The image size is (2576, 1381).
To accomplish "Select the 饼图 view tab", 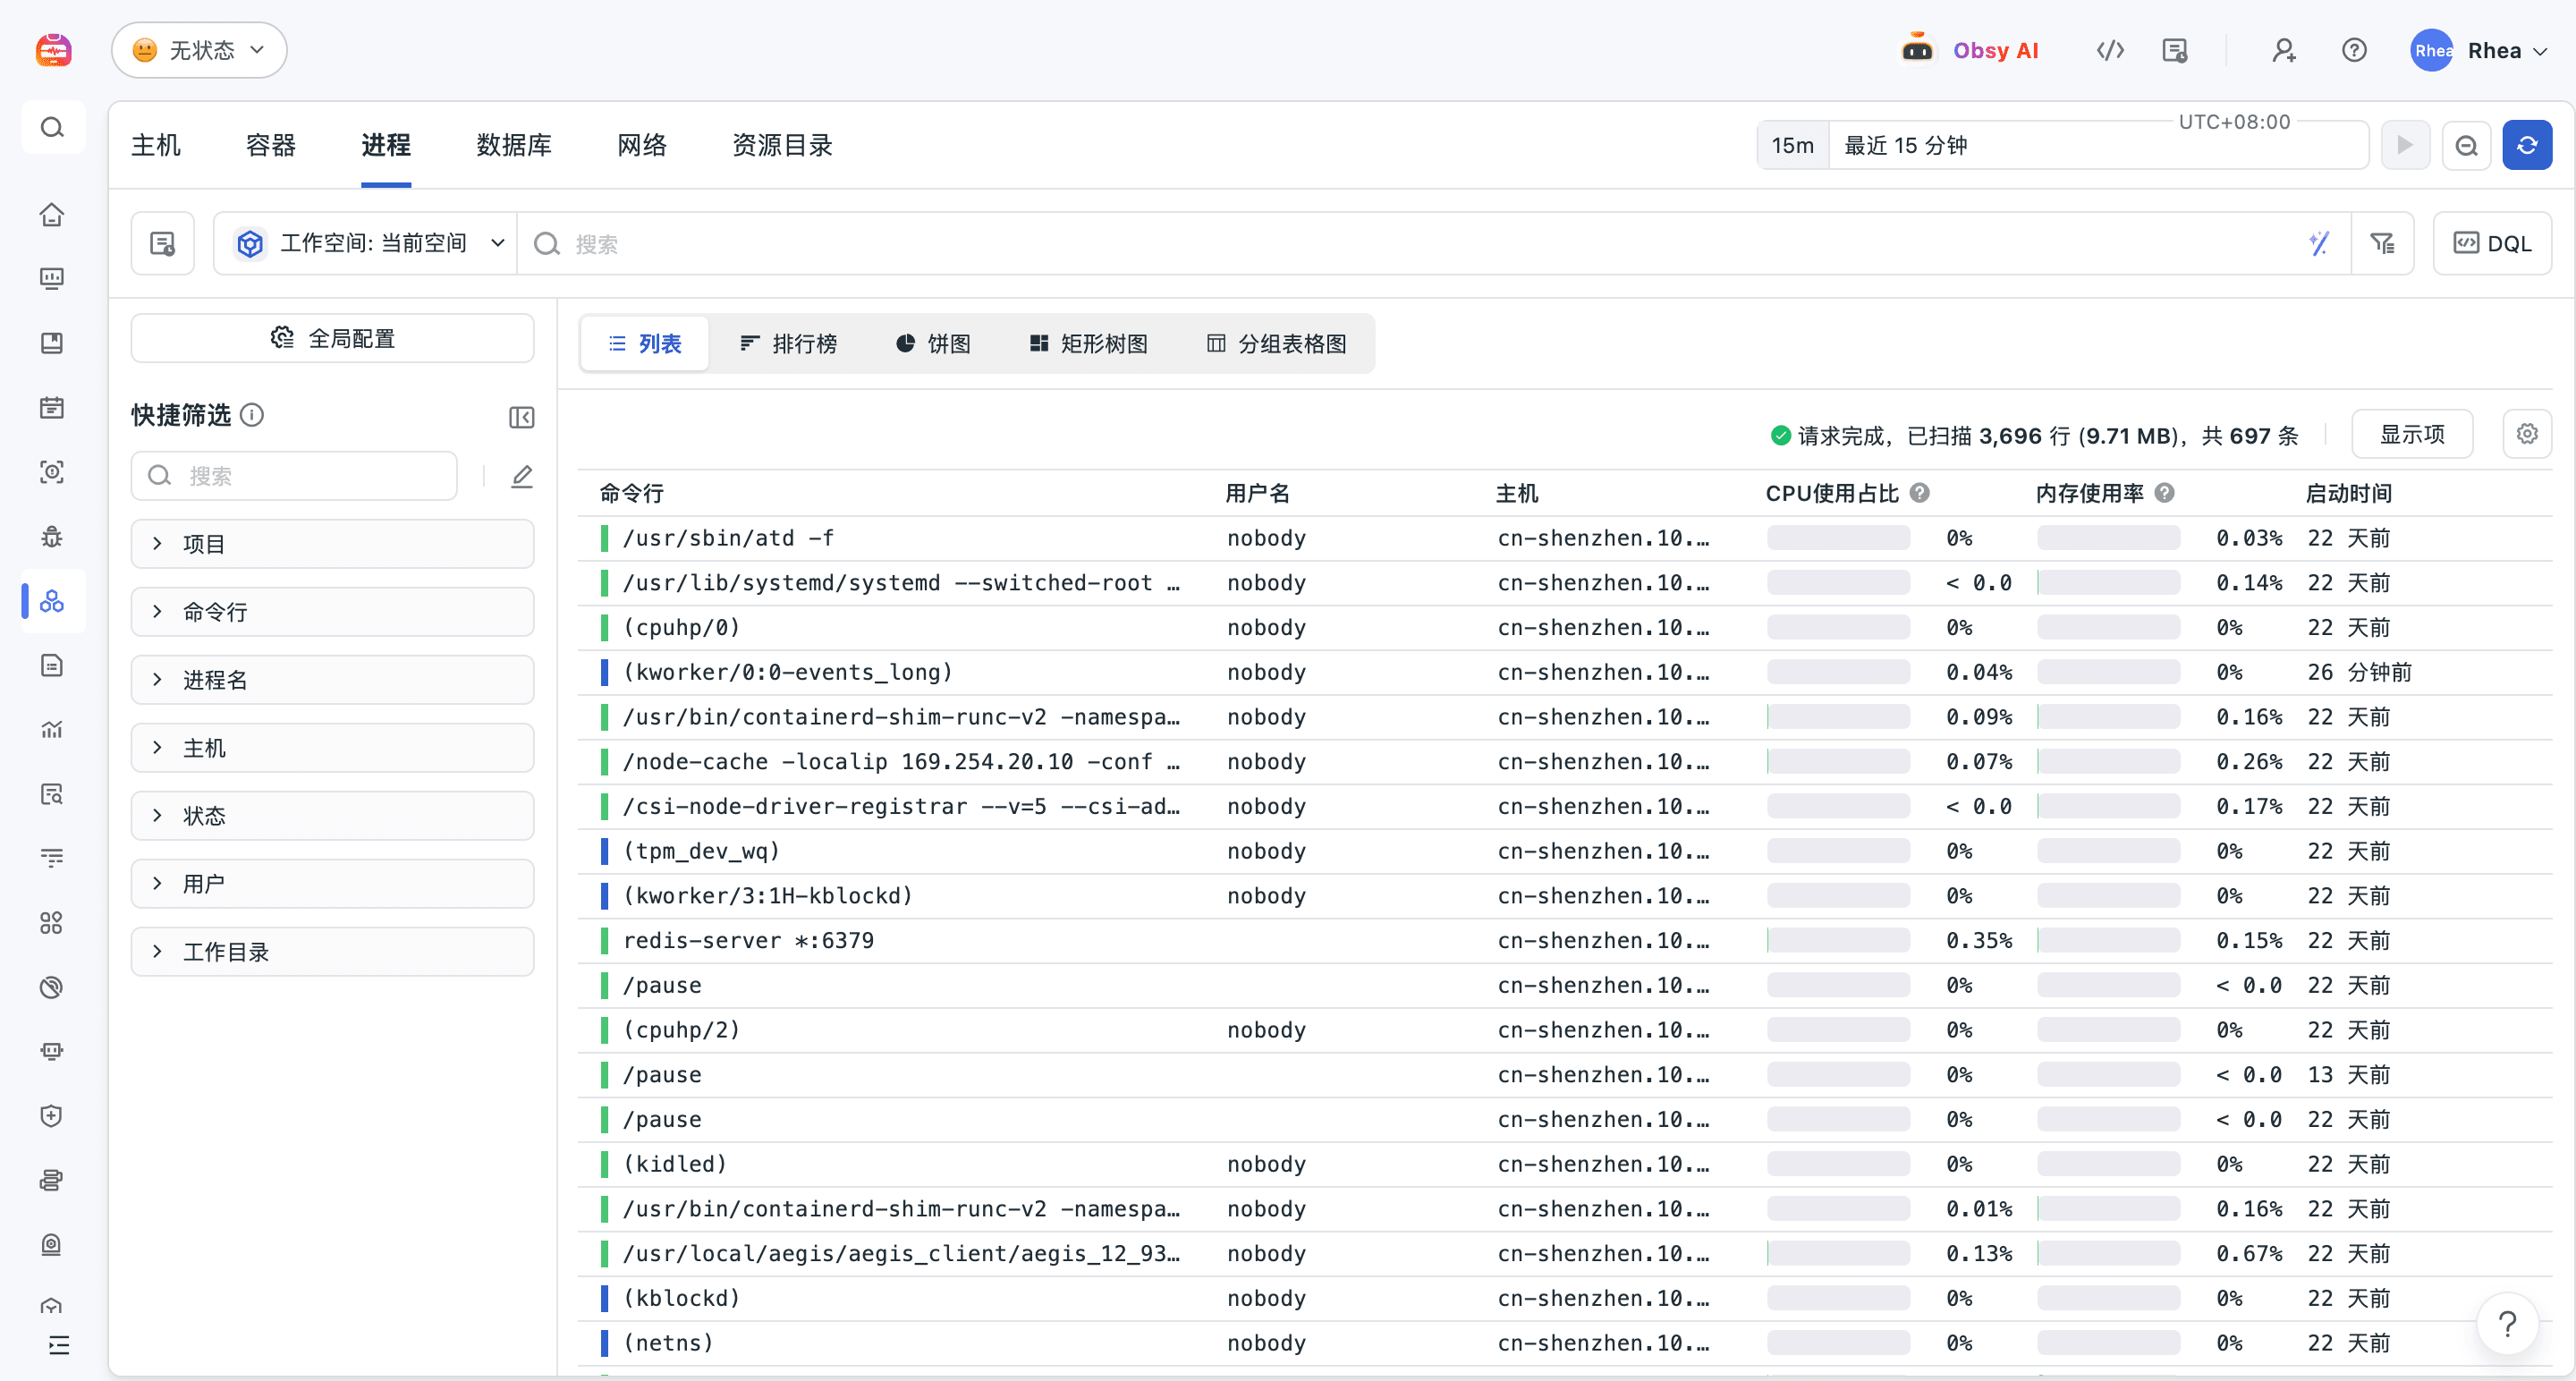I will [933, 344].
